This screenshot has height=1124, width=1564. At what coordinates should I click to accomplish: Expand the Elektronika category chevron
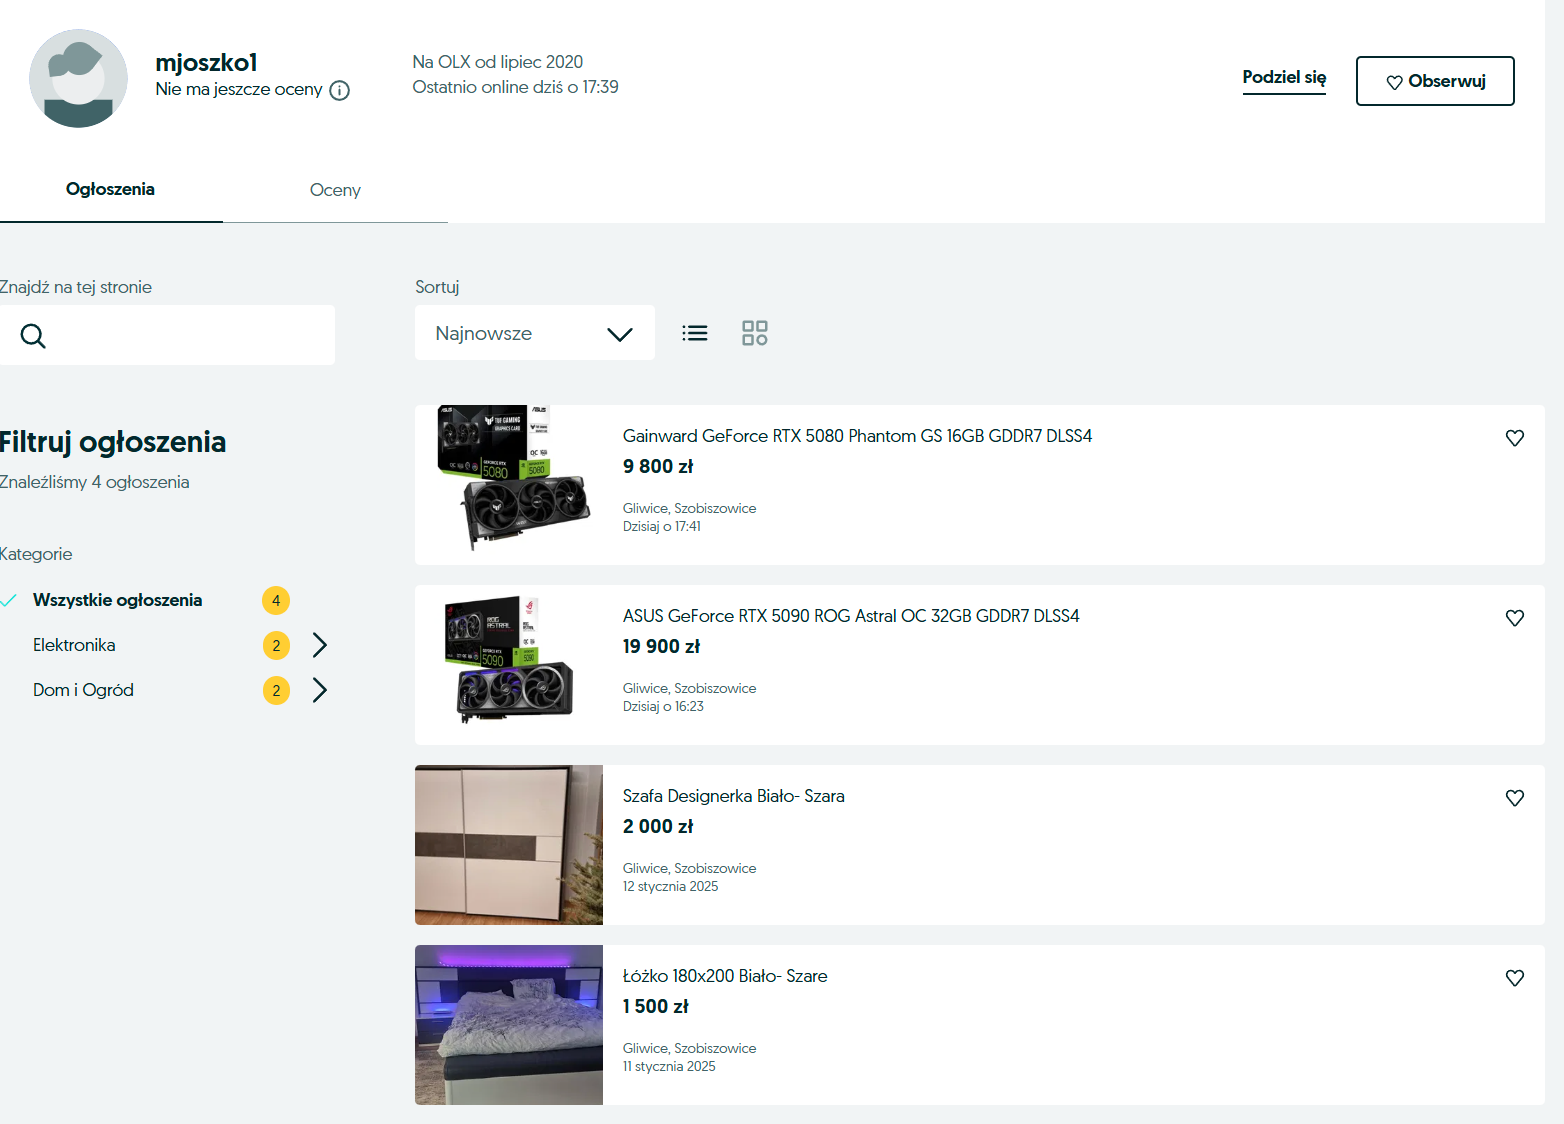click(320, 645)
